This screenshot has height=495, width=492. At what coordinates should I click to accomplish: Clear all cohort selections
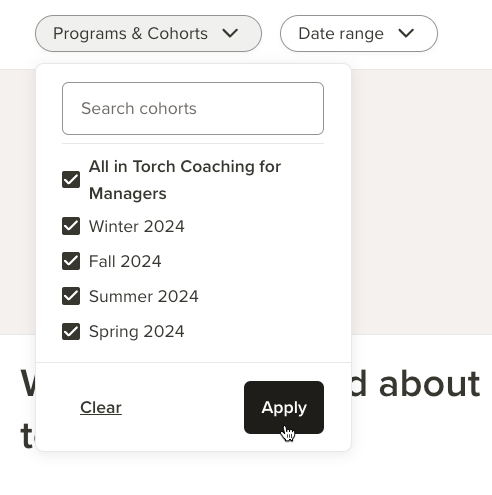pos(101,407)
